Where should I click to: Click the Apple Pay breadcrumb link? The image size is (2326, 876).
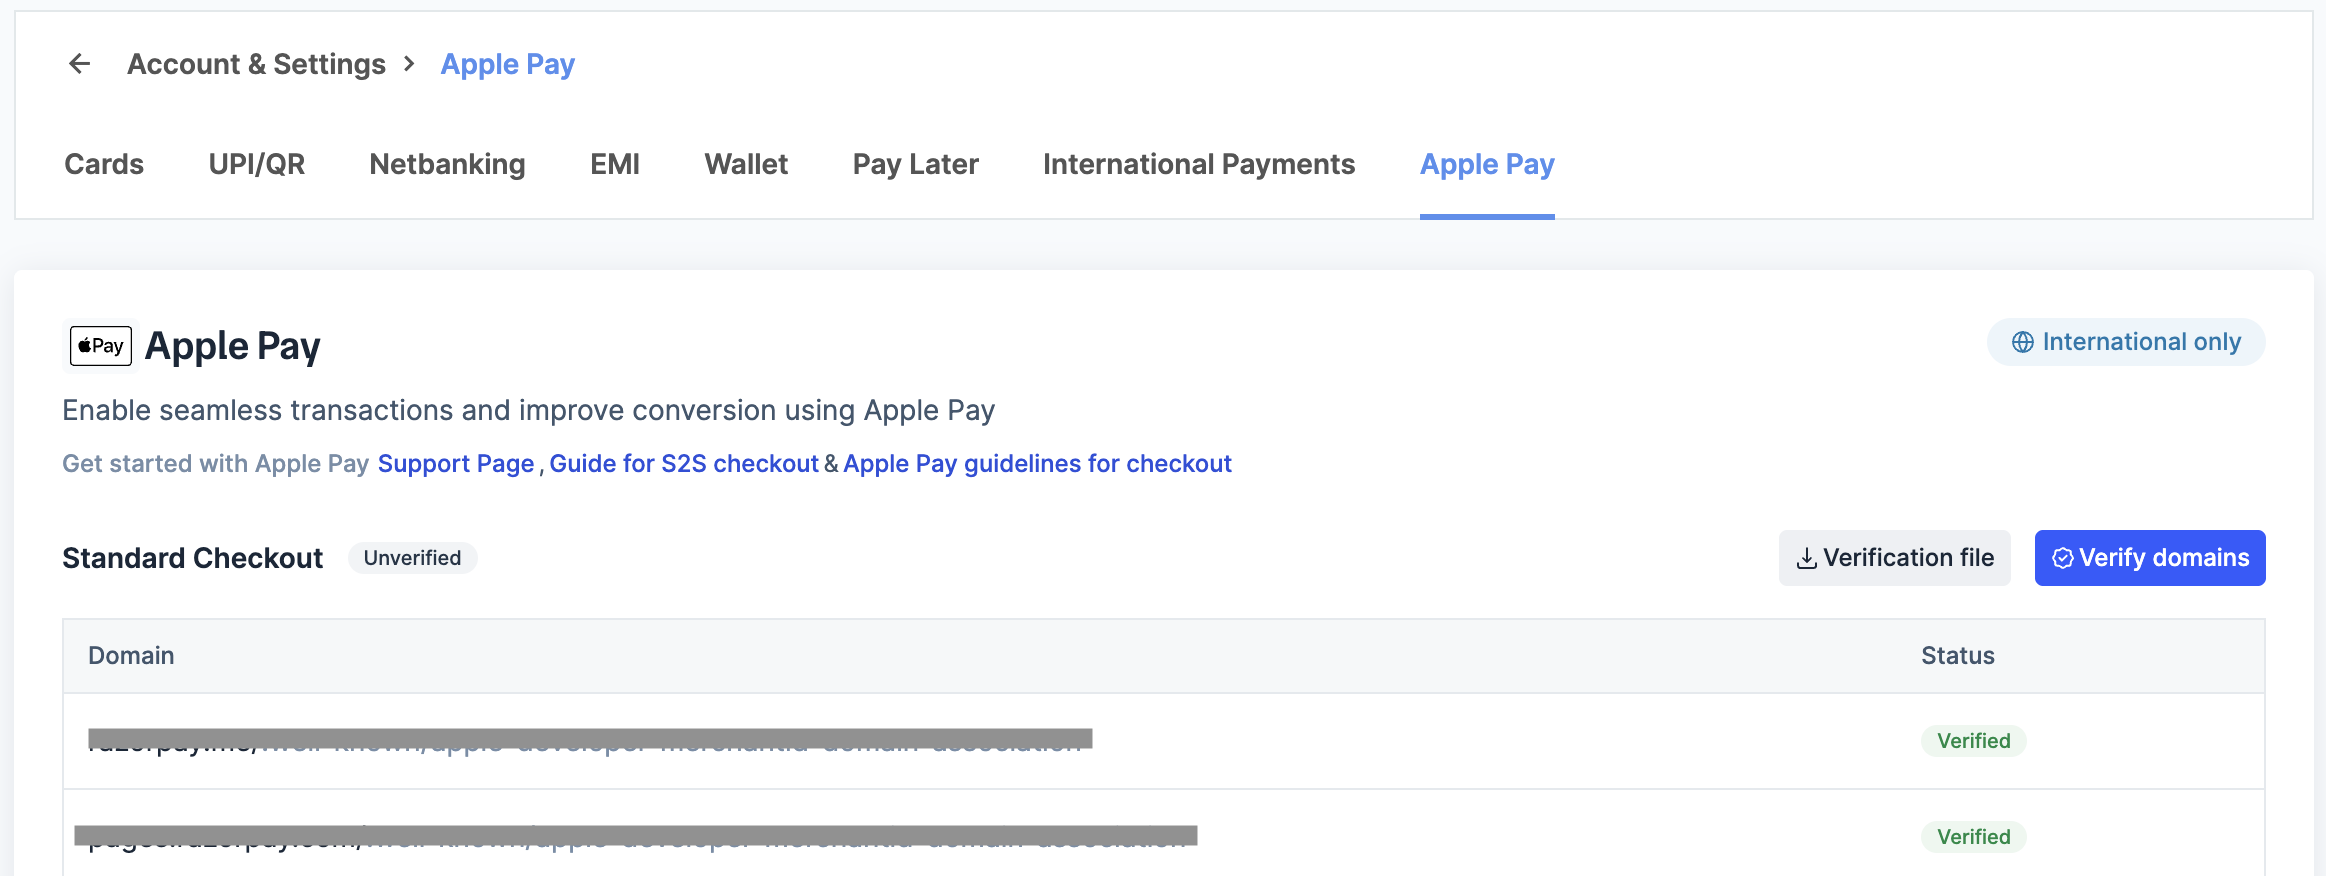(x=508, y=64)
